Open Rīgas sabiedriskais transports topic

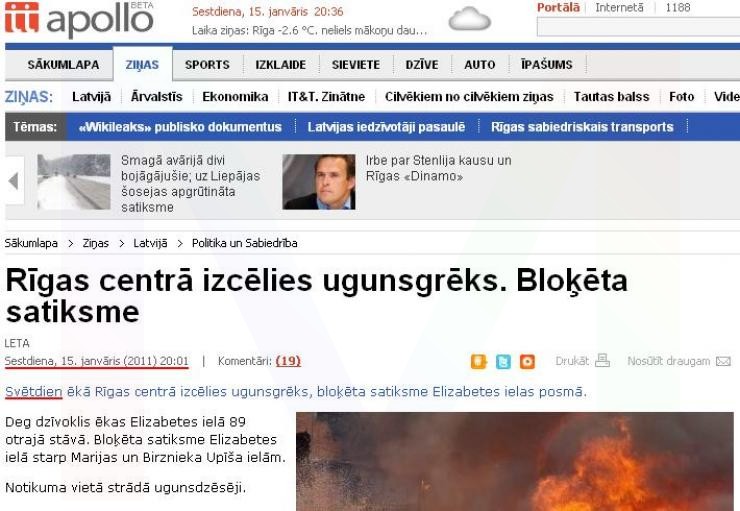pos(582,127)
